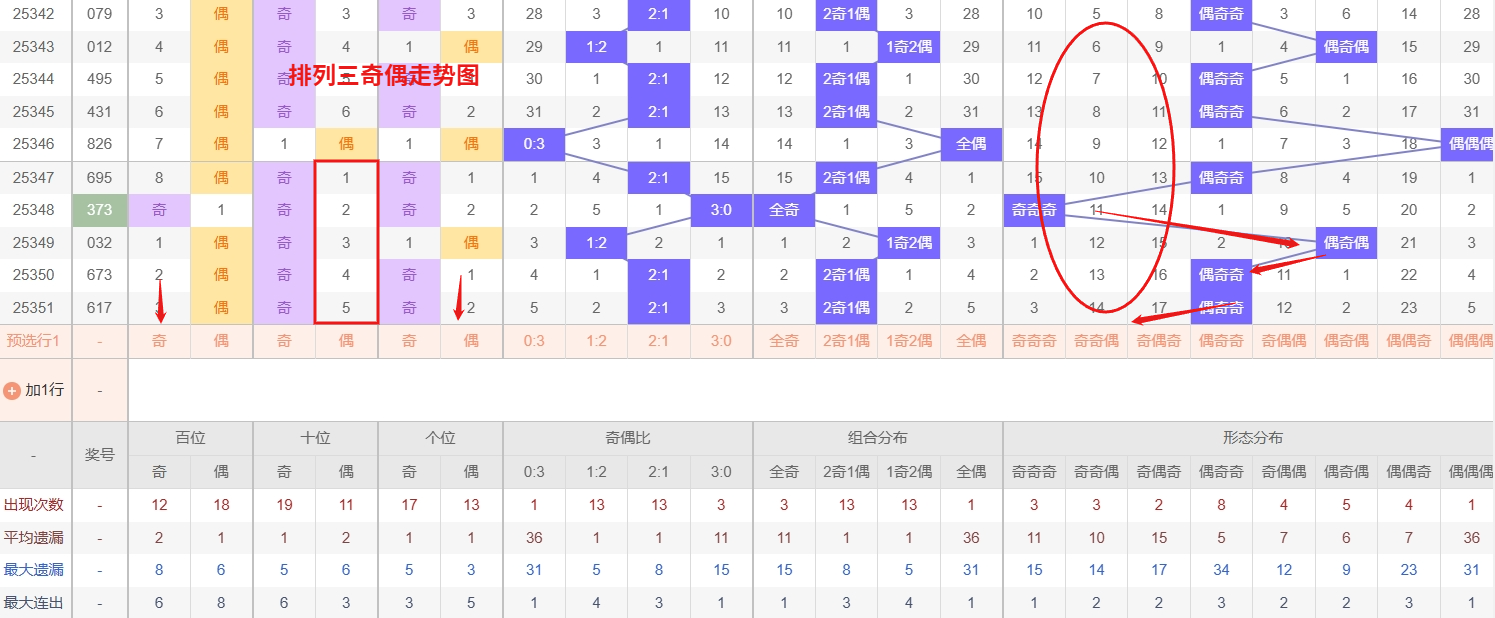
Task: Select 0:3 in the 预选行1 row
Action: pos(534,341)
